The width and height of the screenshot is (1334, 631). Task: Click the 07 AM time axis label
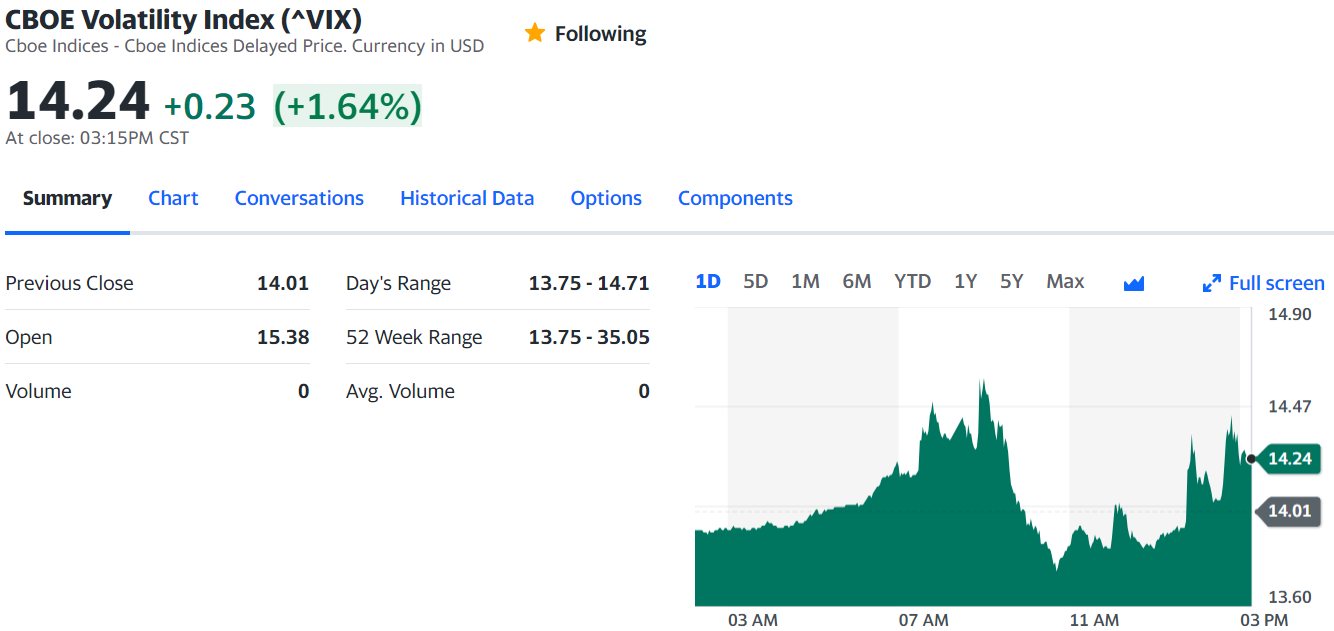click(923, 620)
